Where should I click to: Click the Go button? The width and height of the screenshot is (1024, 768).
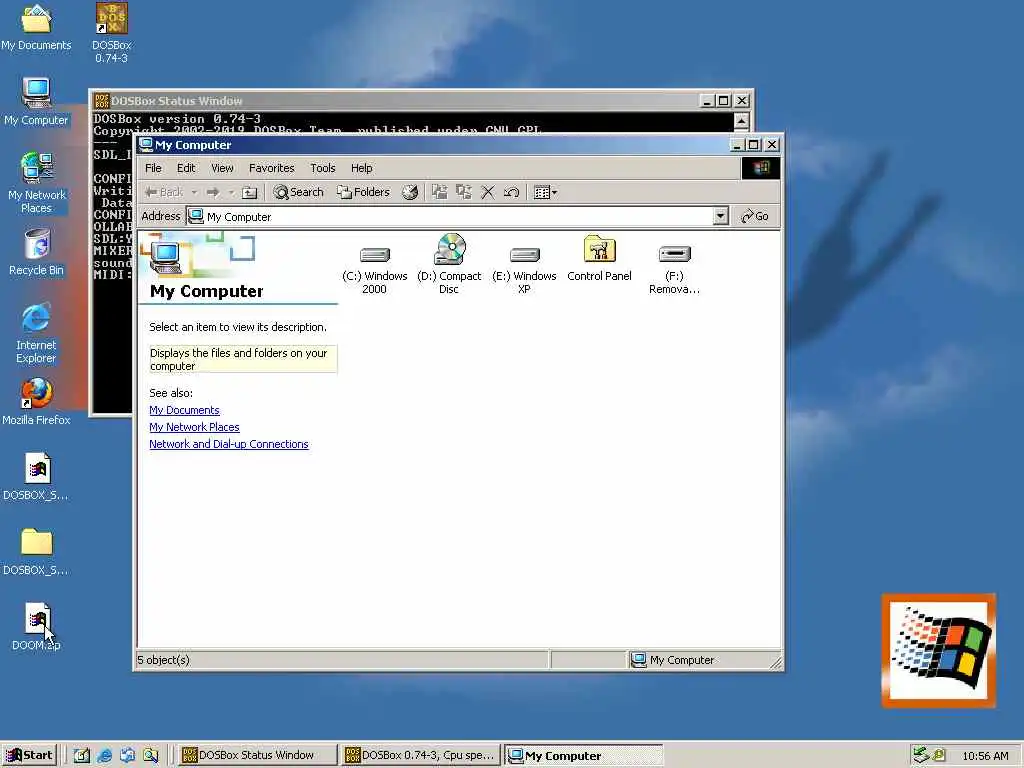755,216
